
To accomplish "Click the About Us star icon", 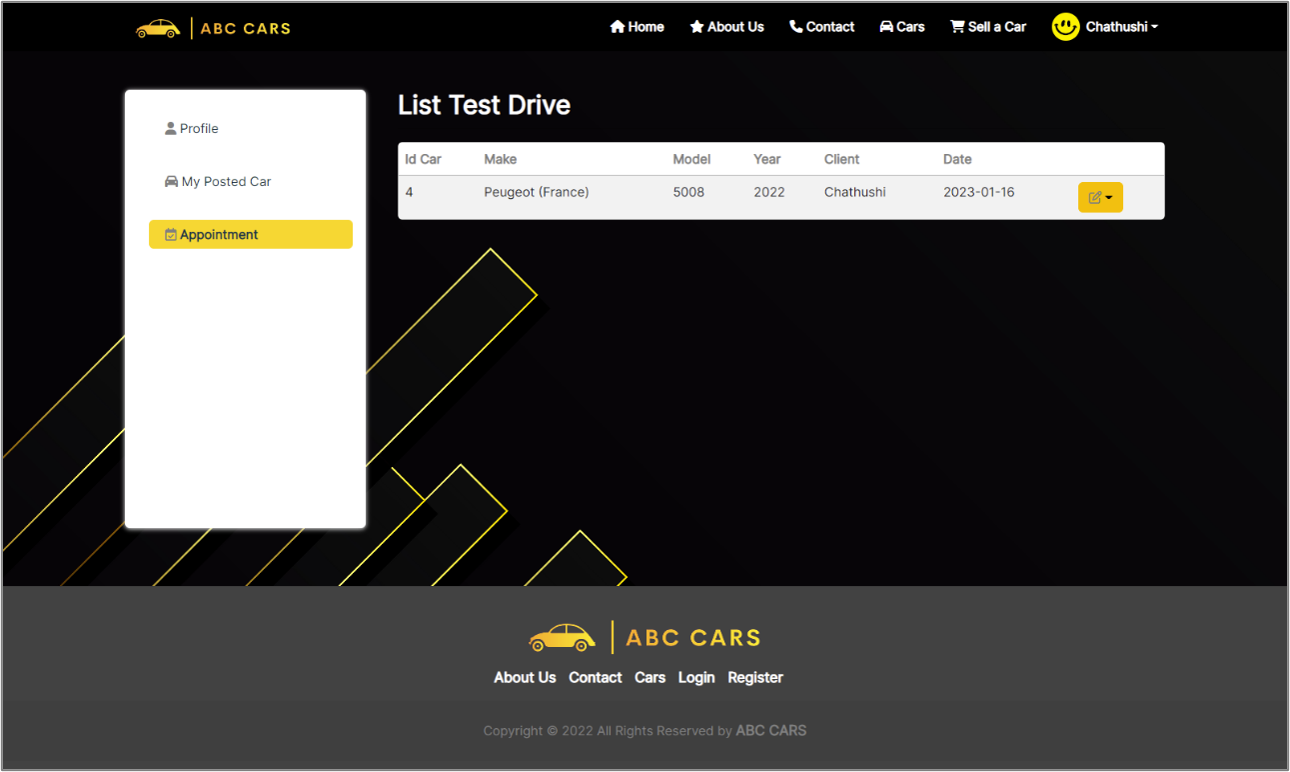I will click(x=695, y=27).
